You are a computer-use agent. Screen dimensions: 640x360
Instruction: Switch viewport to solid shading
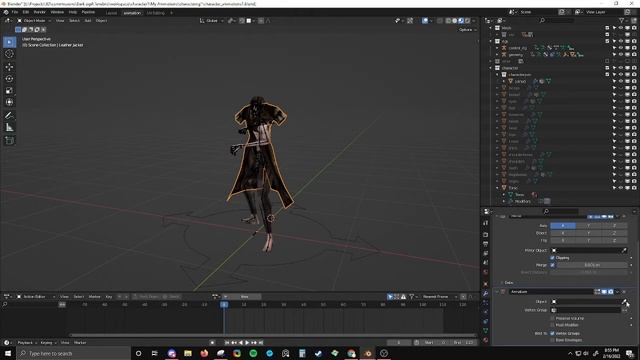[x=455, y=20]
